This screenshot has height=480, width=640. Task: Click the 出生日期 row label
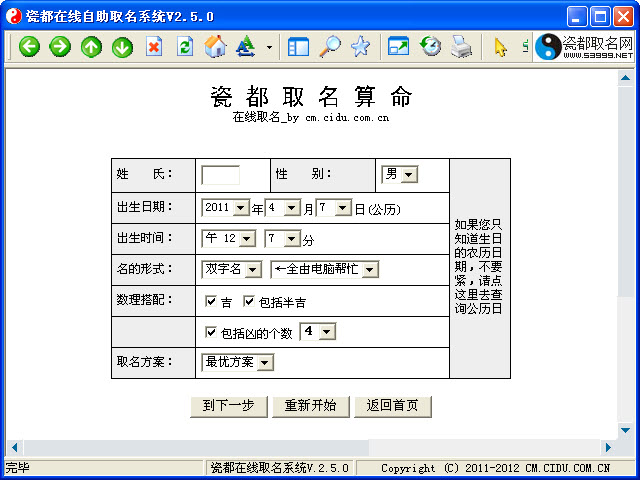(x=144, y=207)
